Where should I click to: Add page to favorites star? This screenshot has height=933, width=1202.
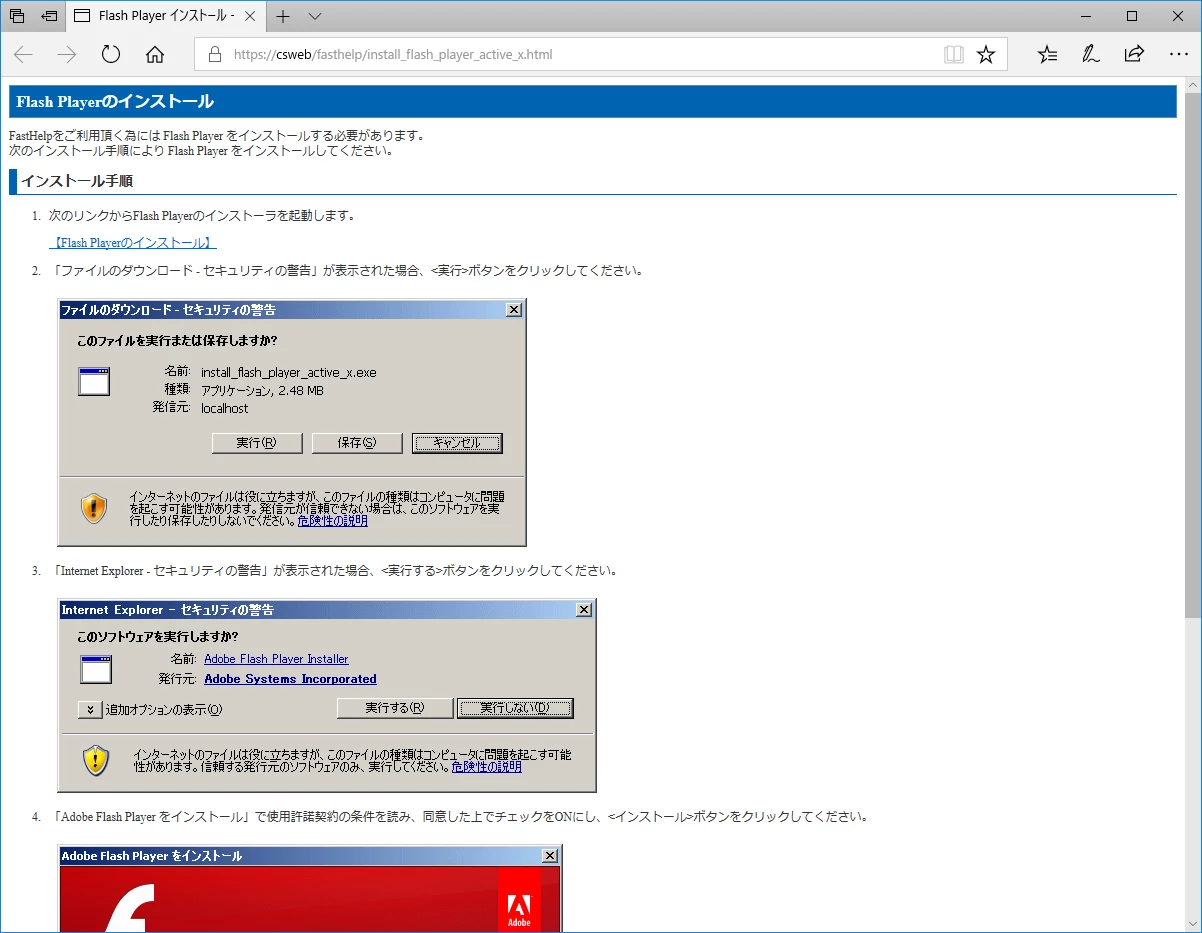point(986,55)
